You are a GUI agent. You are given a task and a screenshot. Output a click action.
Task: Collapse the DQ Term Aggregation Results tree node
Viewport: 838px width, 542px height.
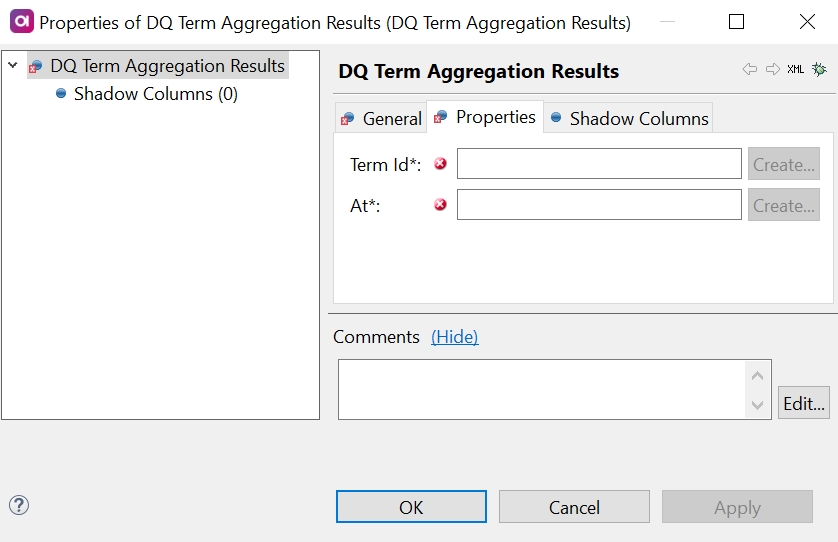click(x=13, y=66)
